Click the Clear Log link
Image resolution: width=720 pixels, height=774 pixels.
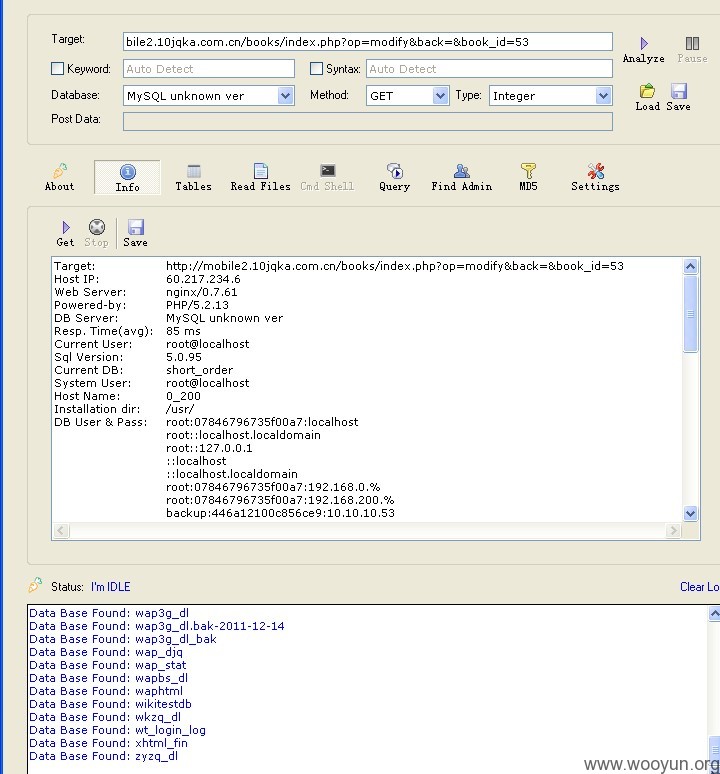(699, 587)
